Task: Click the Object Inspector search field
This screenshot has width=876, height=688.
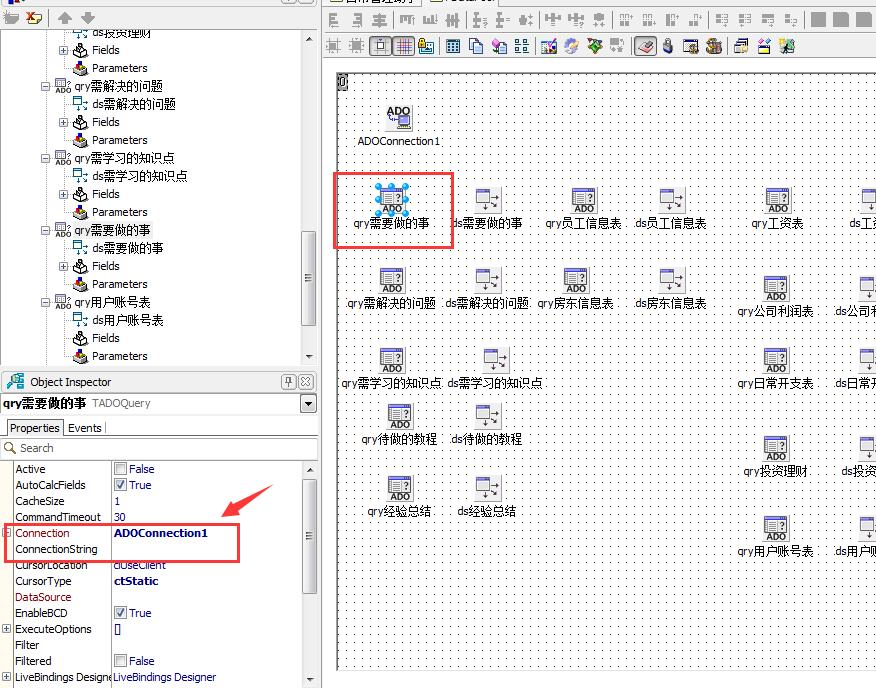Action: pyautogui.click(x=159, y=448)
